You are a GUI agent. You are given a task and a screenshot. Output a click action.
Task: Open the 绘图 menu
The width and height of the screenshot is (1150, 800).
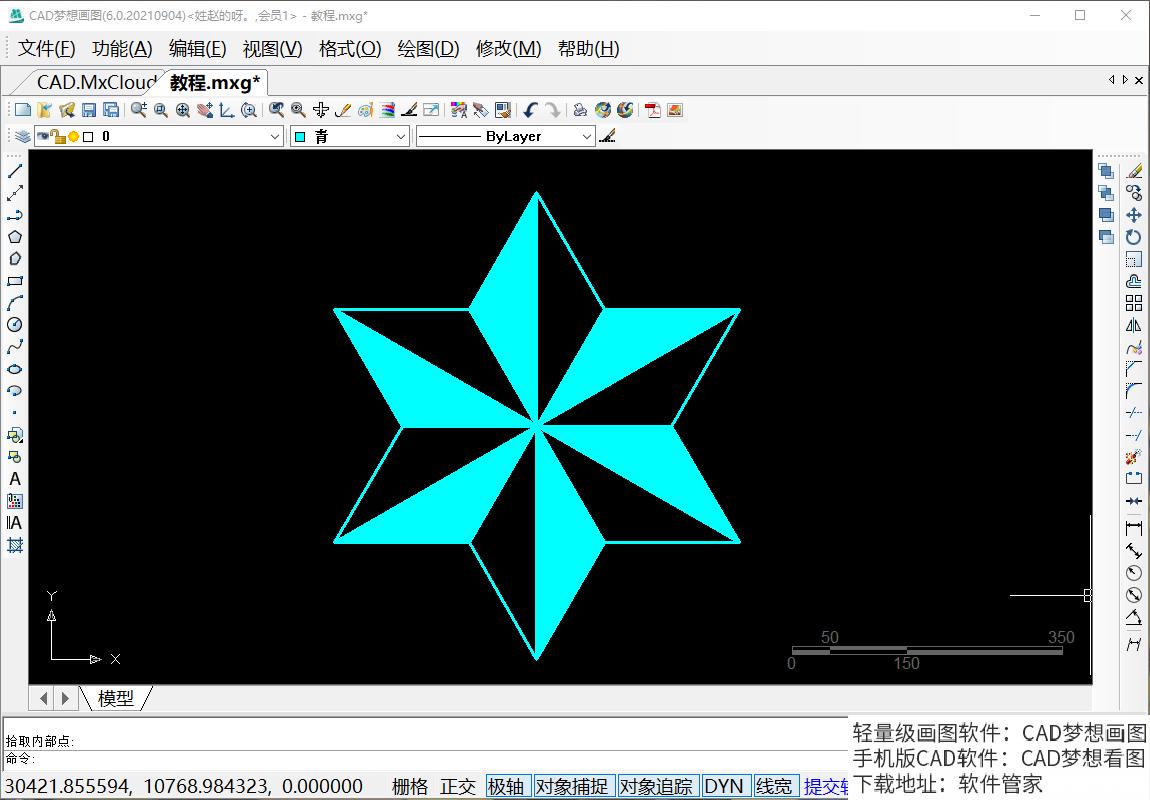pyautogui.click(x=427, y=48)
